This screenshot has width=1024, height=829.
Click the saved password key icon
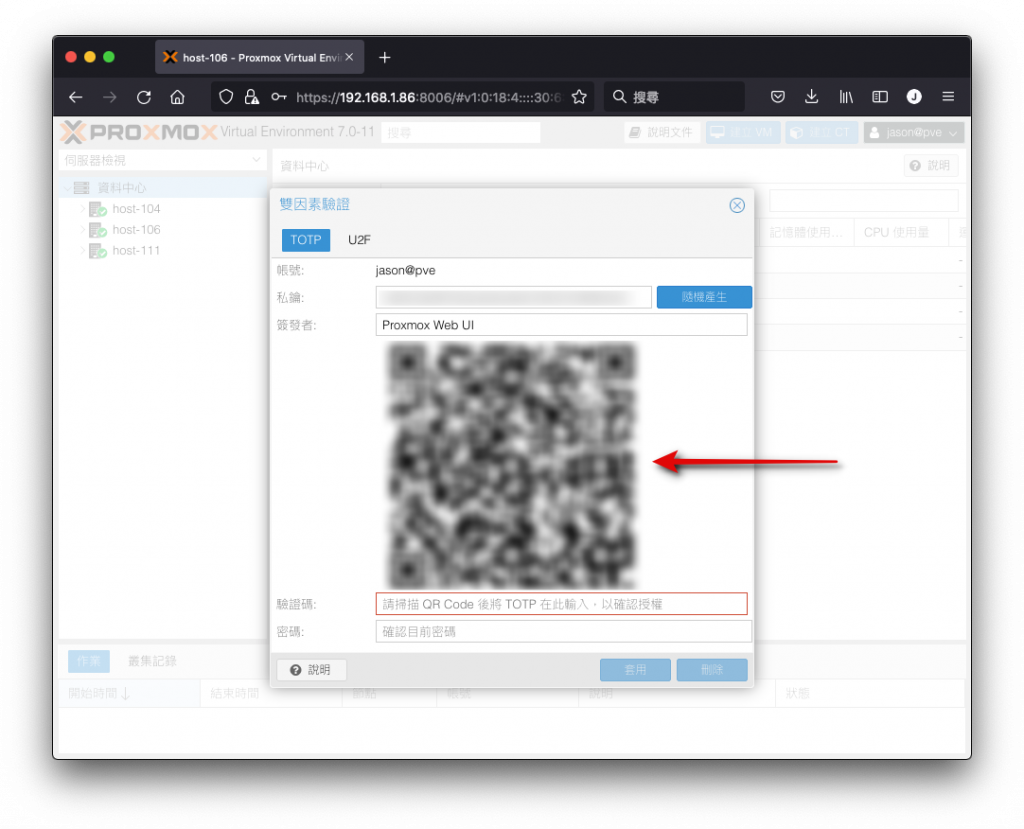[279, 97]
